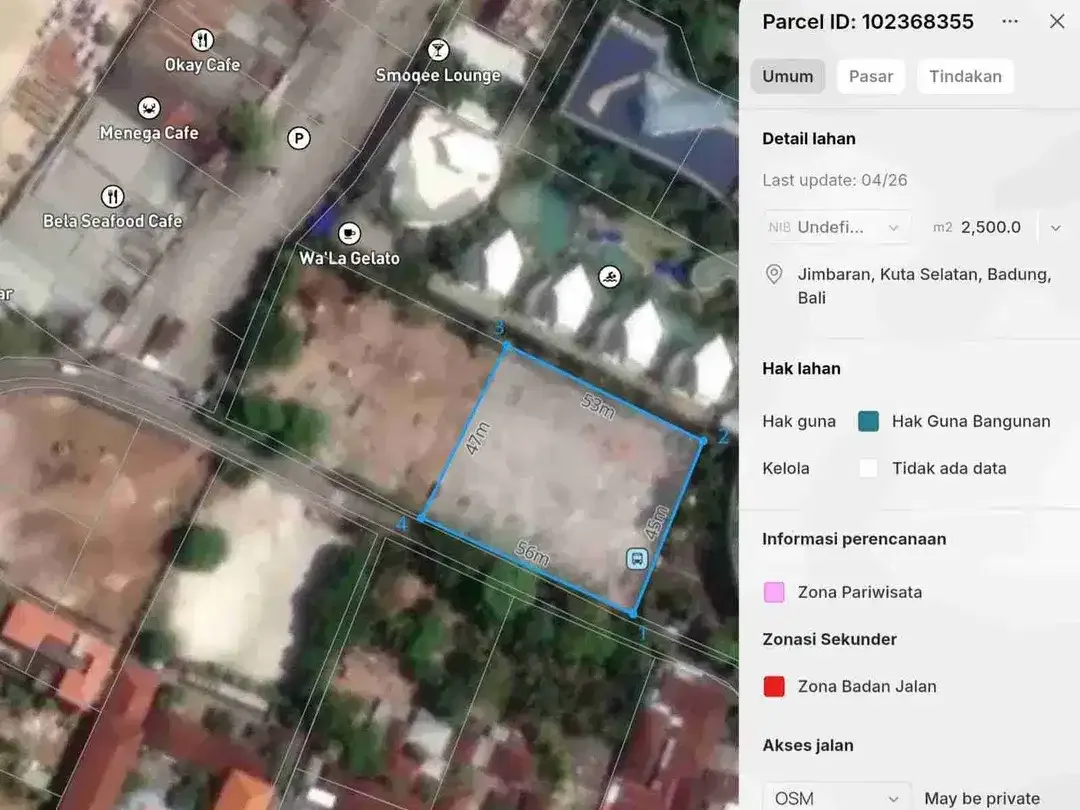Viewport: 1080px width, 810px height.
Task: Select the Wa'La Gelato coffee cup marker
Action: 349,233
